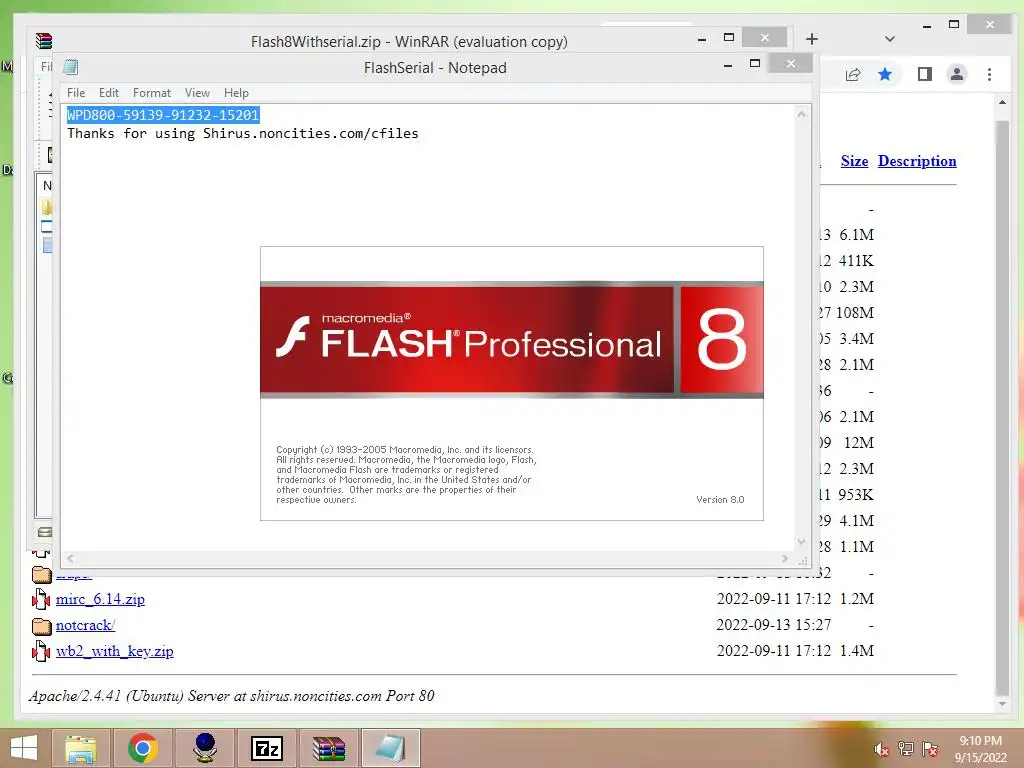Click the Flash Professional 8 splash image
1024x768 pixels.
pyautogui.click(x=511, y=383)
